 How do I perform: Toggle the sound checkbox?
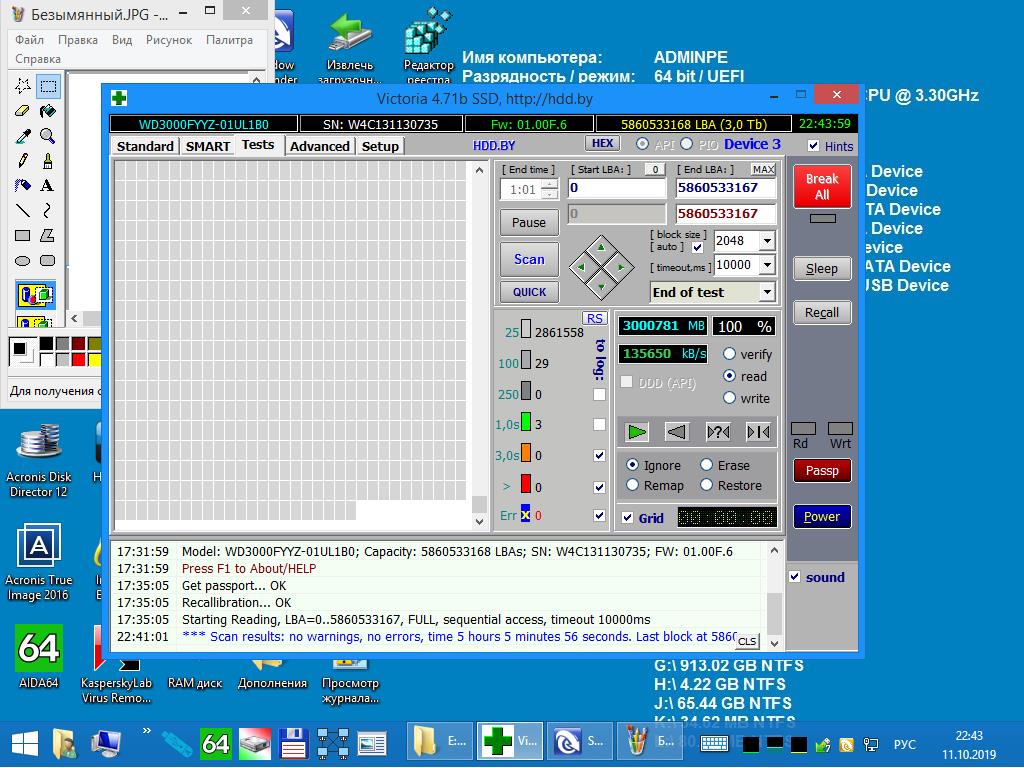pos(795,577)
